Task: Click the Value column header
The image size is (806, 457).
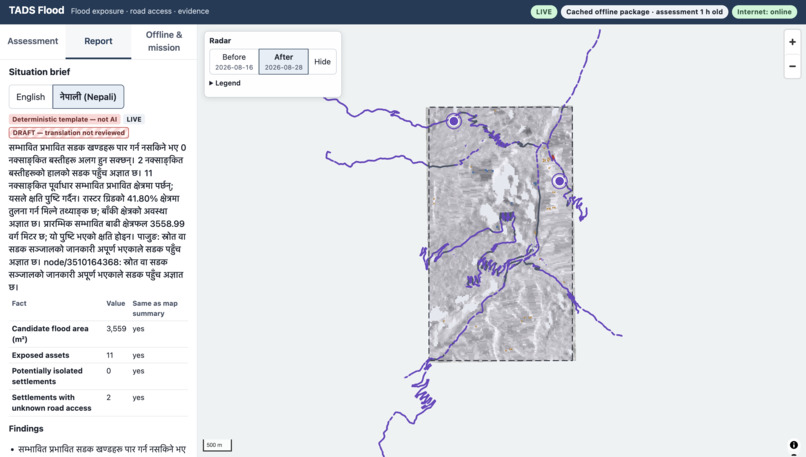Action: pyautogui.click(x=116, y=303)
